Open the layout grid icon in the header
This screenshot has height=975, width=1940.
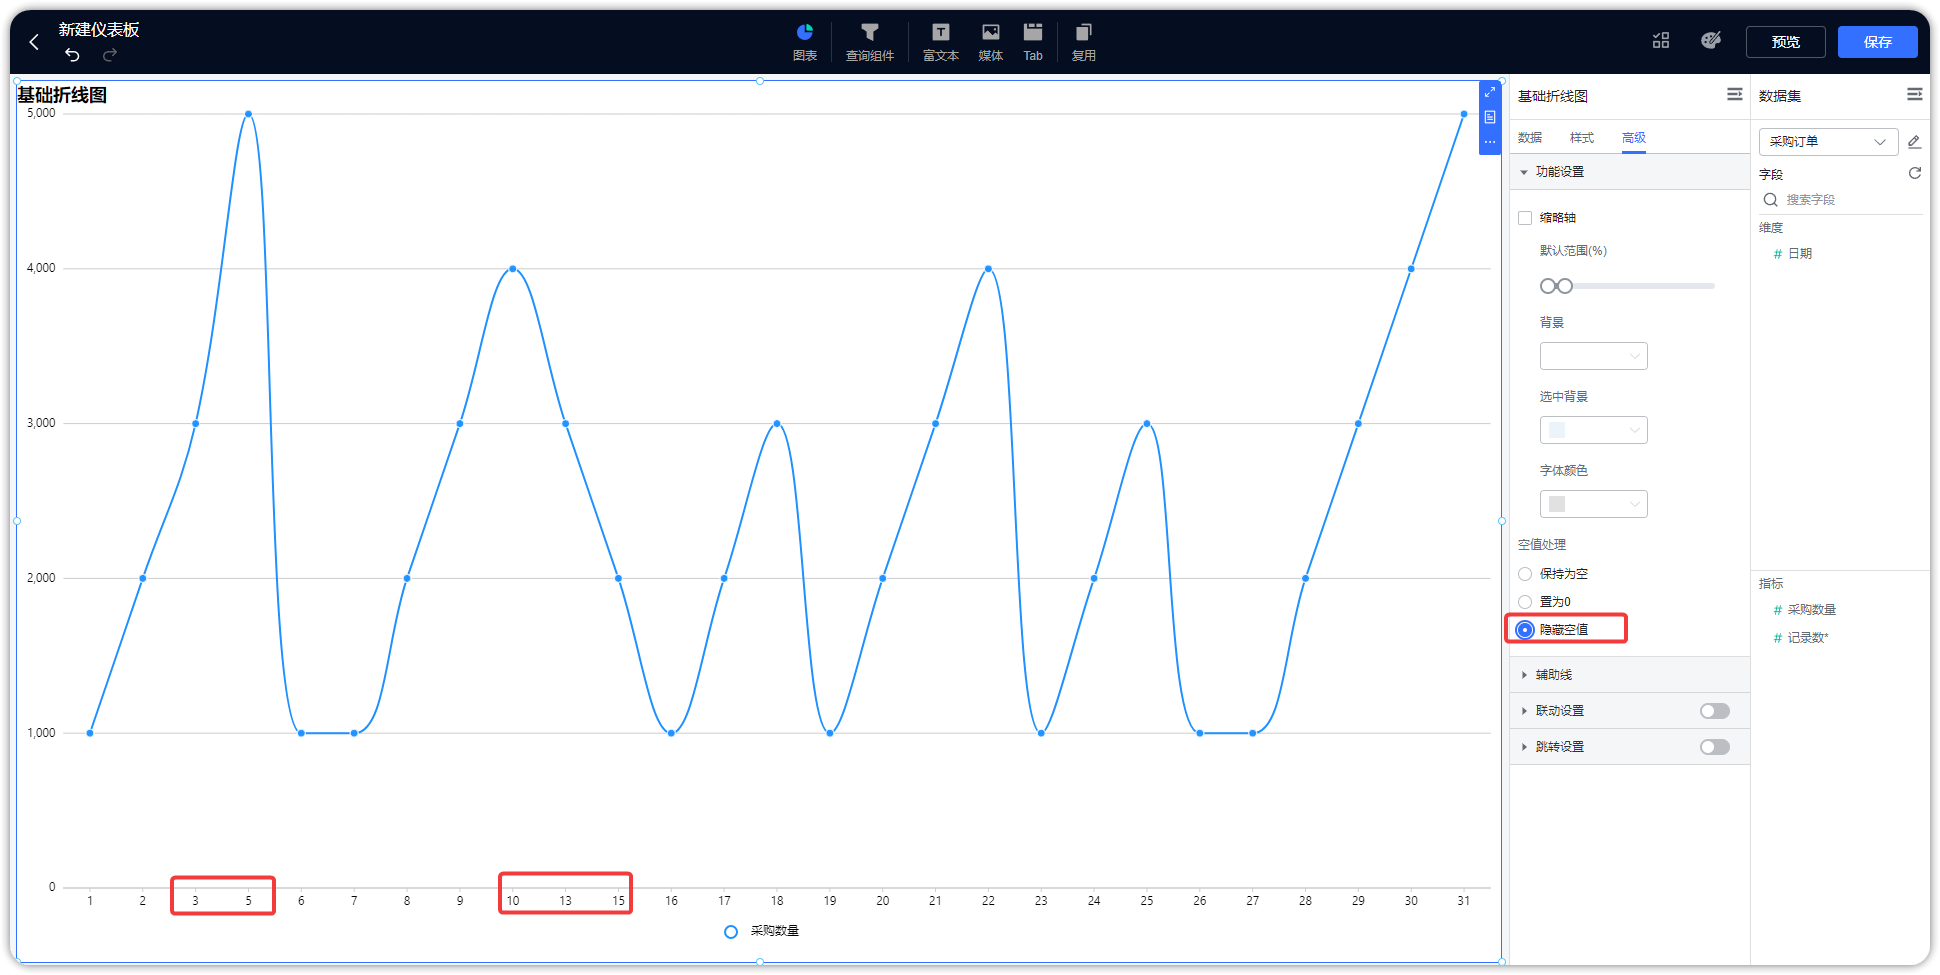(1661, 40)
